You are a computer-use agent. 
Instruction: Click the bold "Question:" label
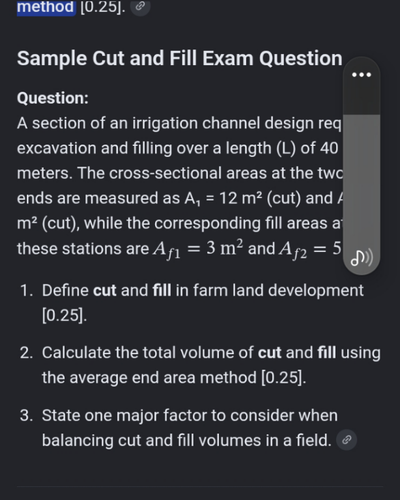[x=53, y=98]
